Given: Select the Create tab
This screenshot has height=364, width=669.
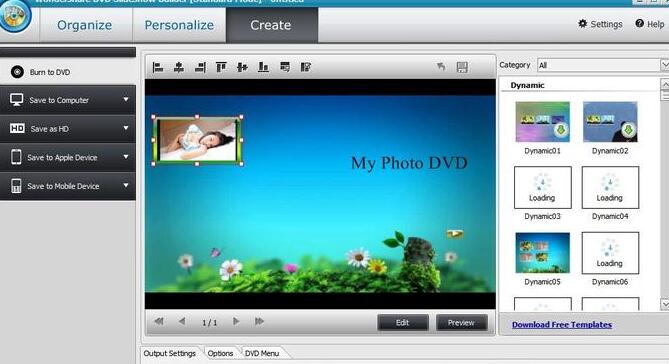Looking at the screenshot, I should coord(271,25).
